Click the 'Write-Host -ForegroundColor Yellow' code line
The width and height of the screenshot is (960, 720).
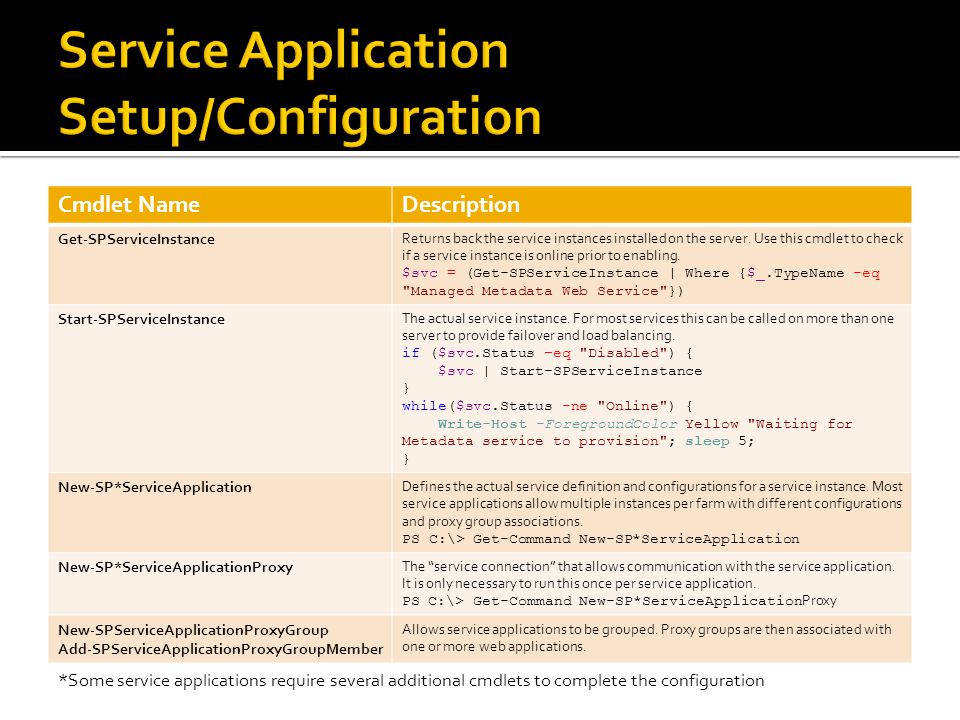click(x=645, y=424)
